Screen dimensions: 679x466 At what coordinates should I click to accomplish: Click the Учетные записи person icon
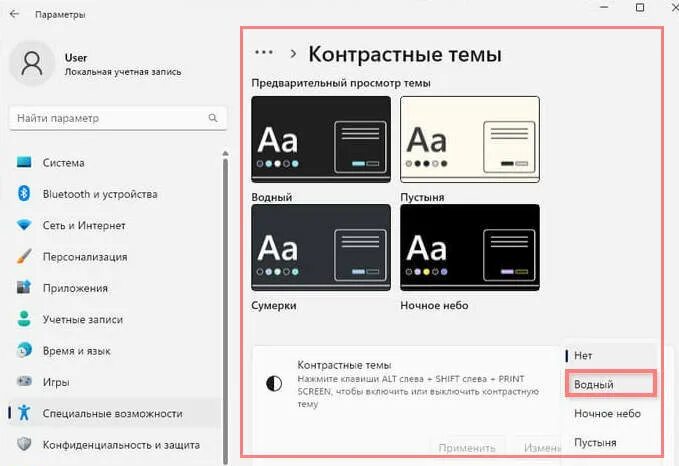(x=24, y=319)
